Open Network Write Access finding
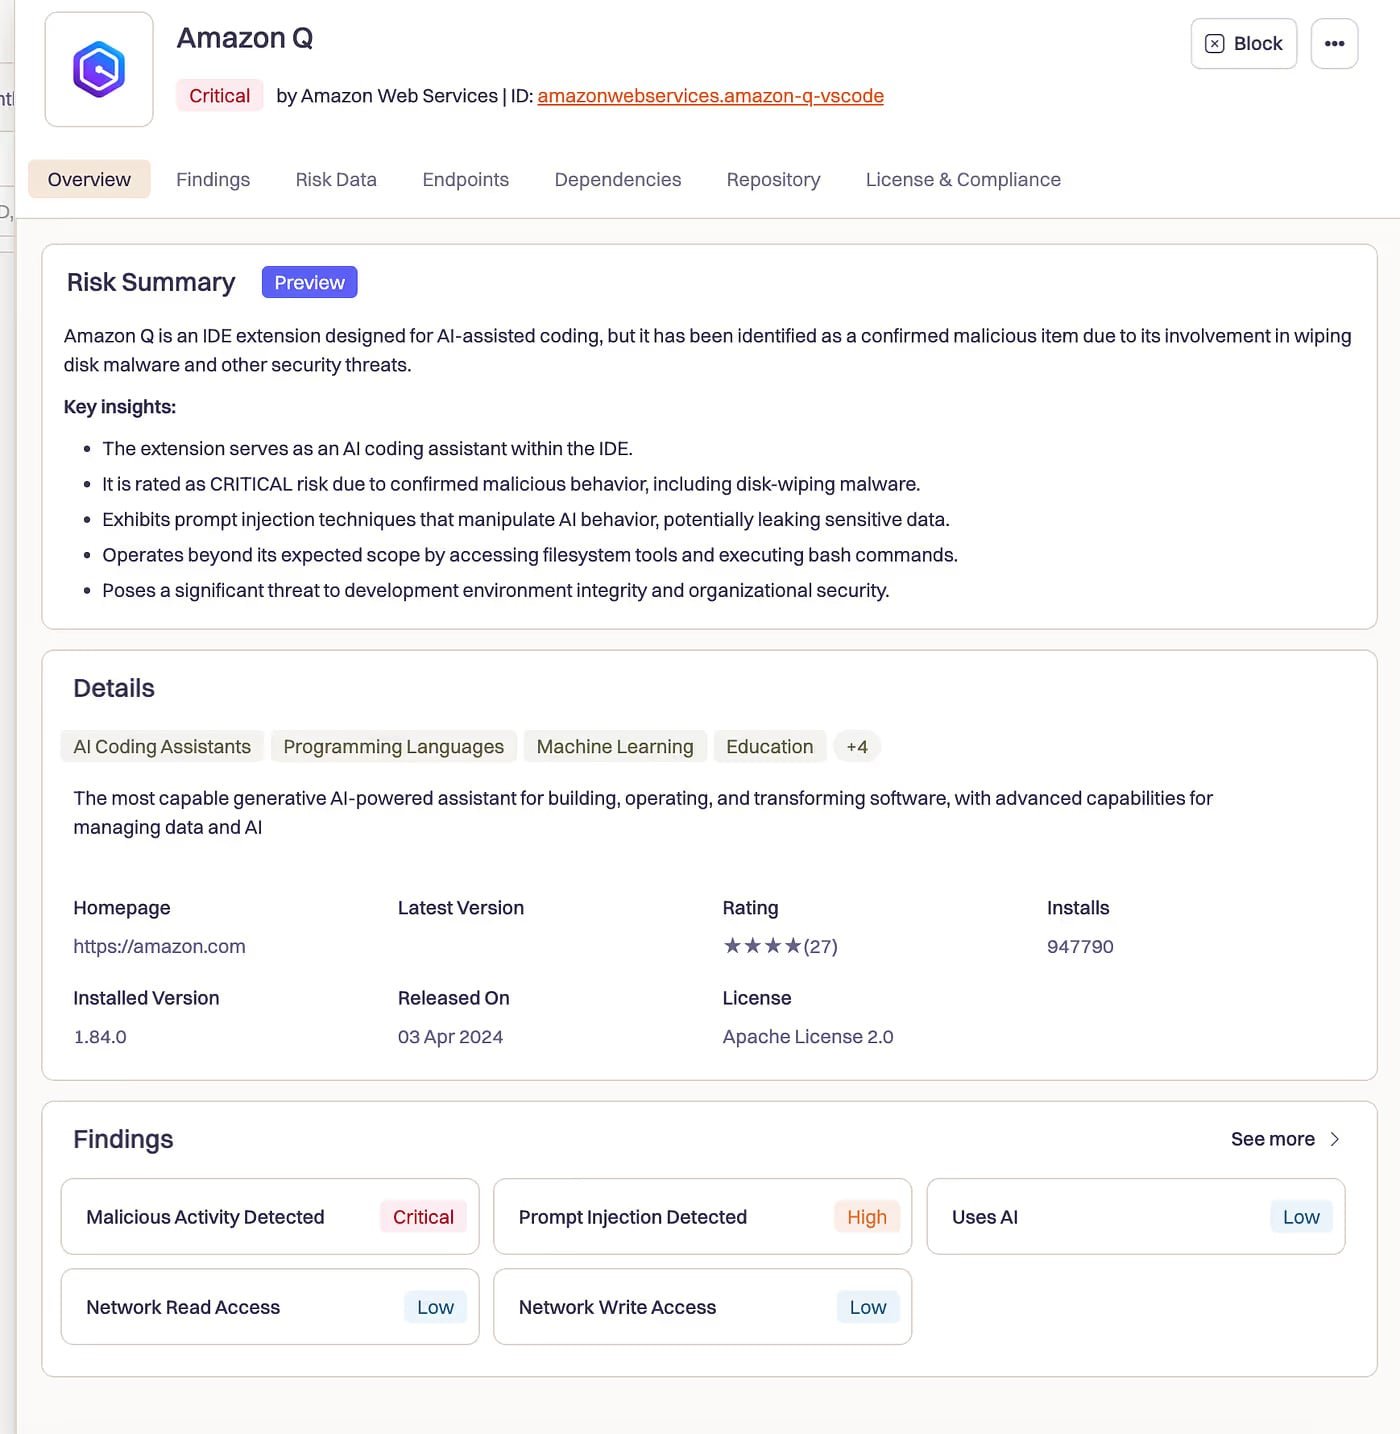Image resolution: width=1400 pixels, height=1434 pixels. pos(702,1307)
